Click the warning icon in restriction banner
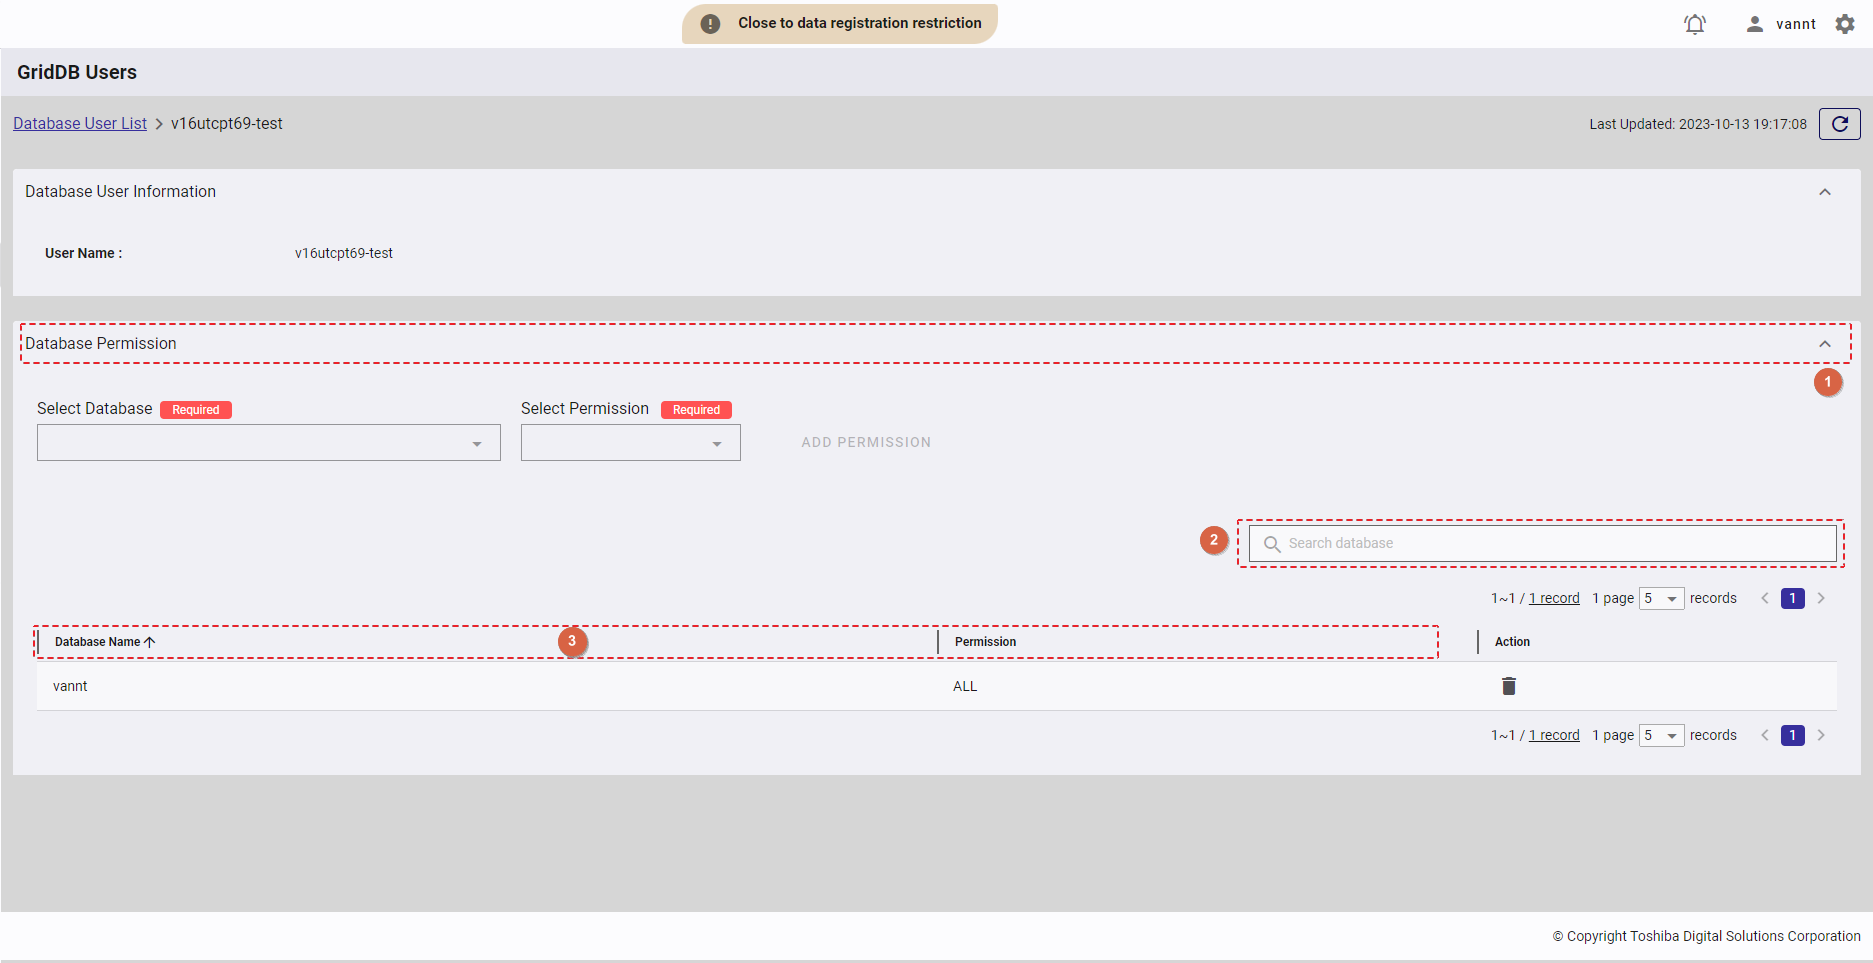Viewport: 1873px width, 963px height. coord(710,24)
